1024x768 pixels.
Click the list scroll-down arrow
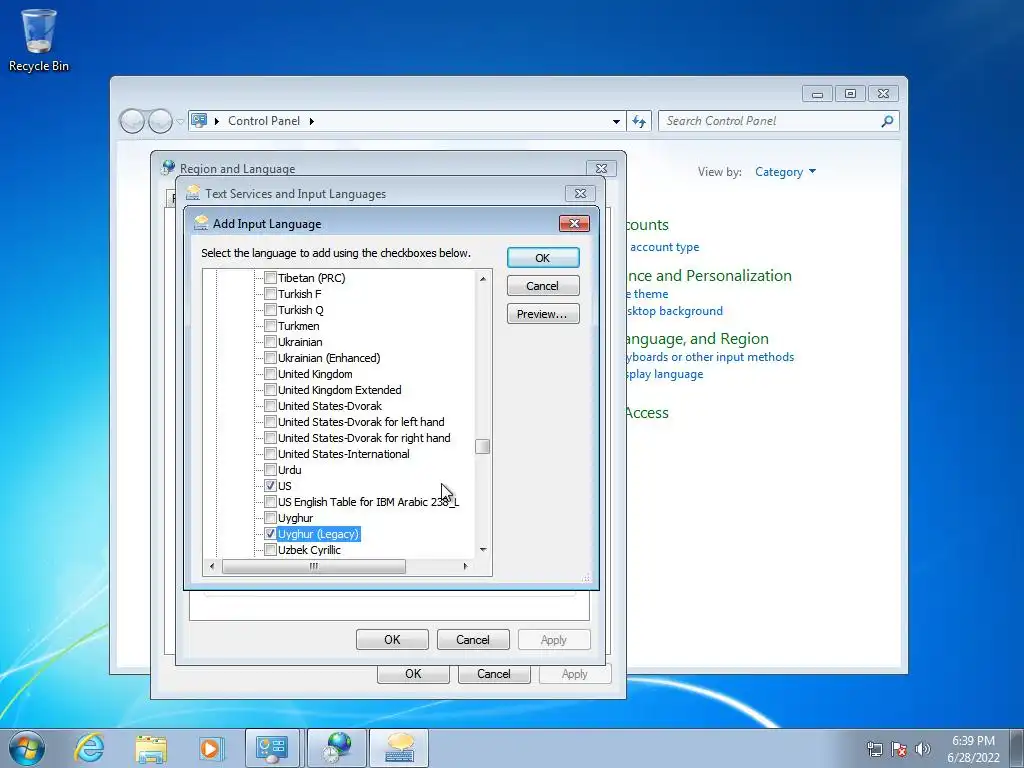[483, 550]
